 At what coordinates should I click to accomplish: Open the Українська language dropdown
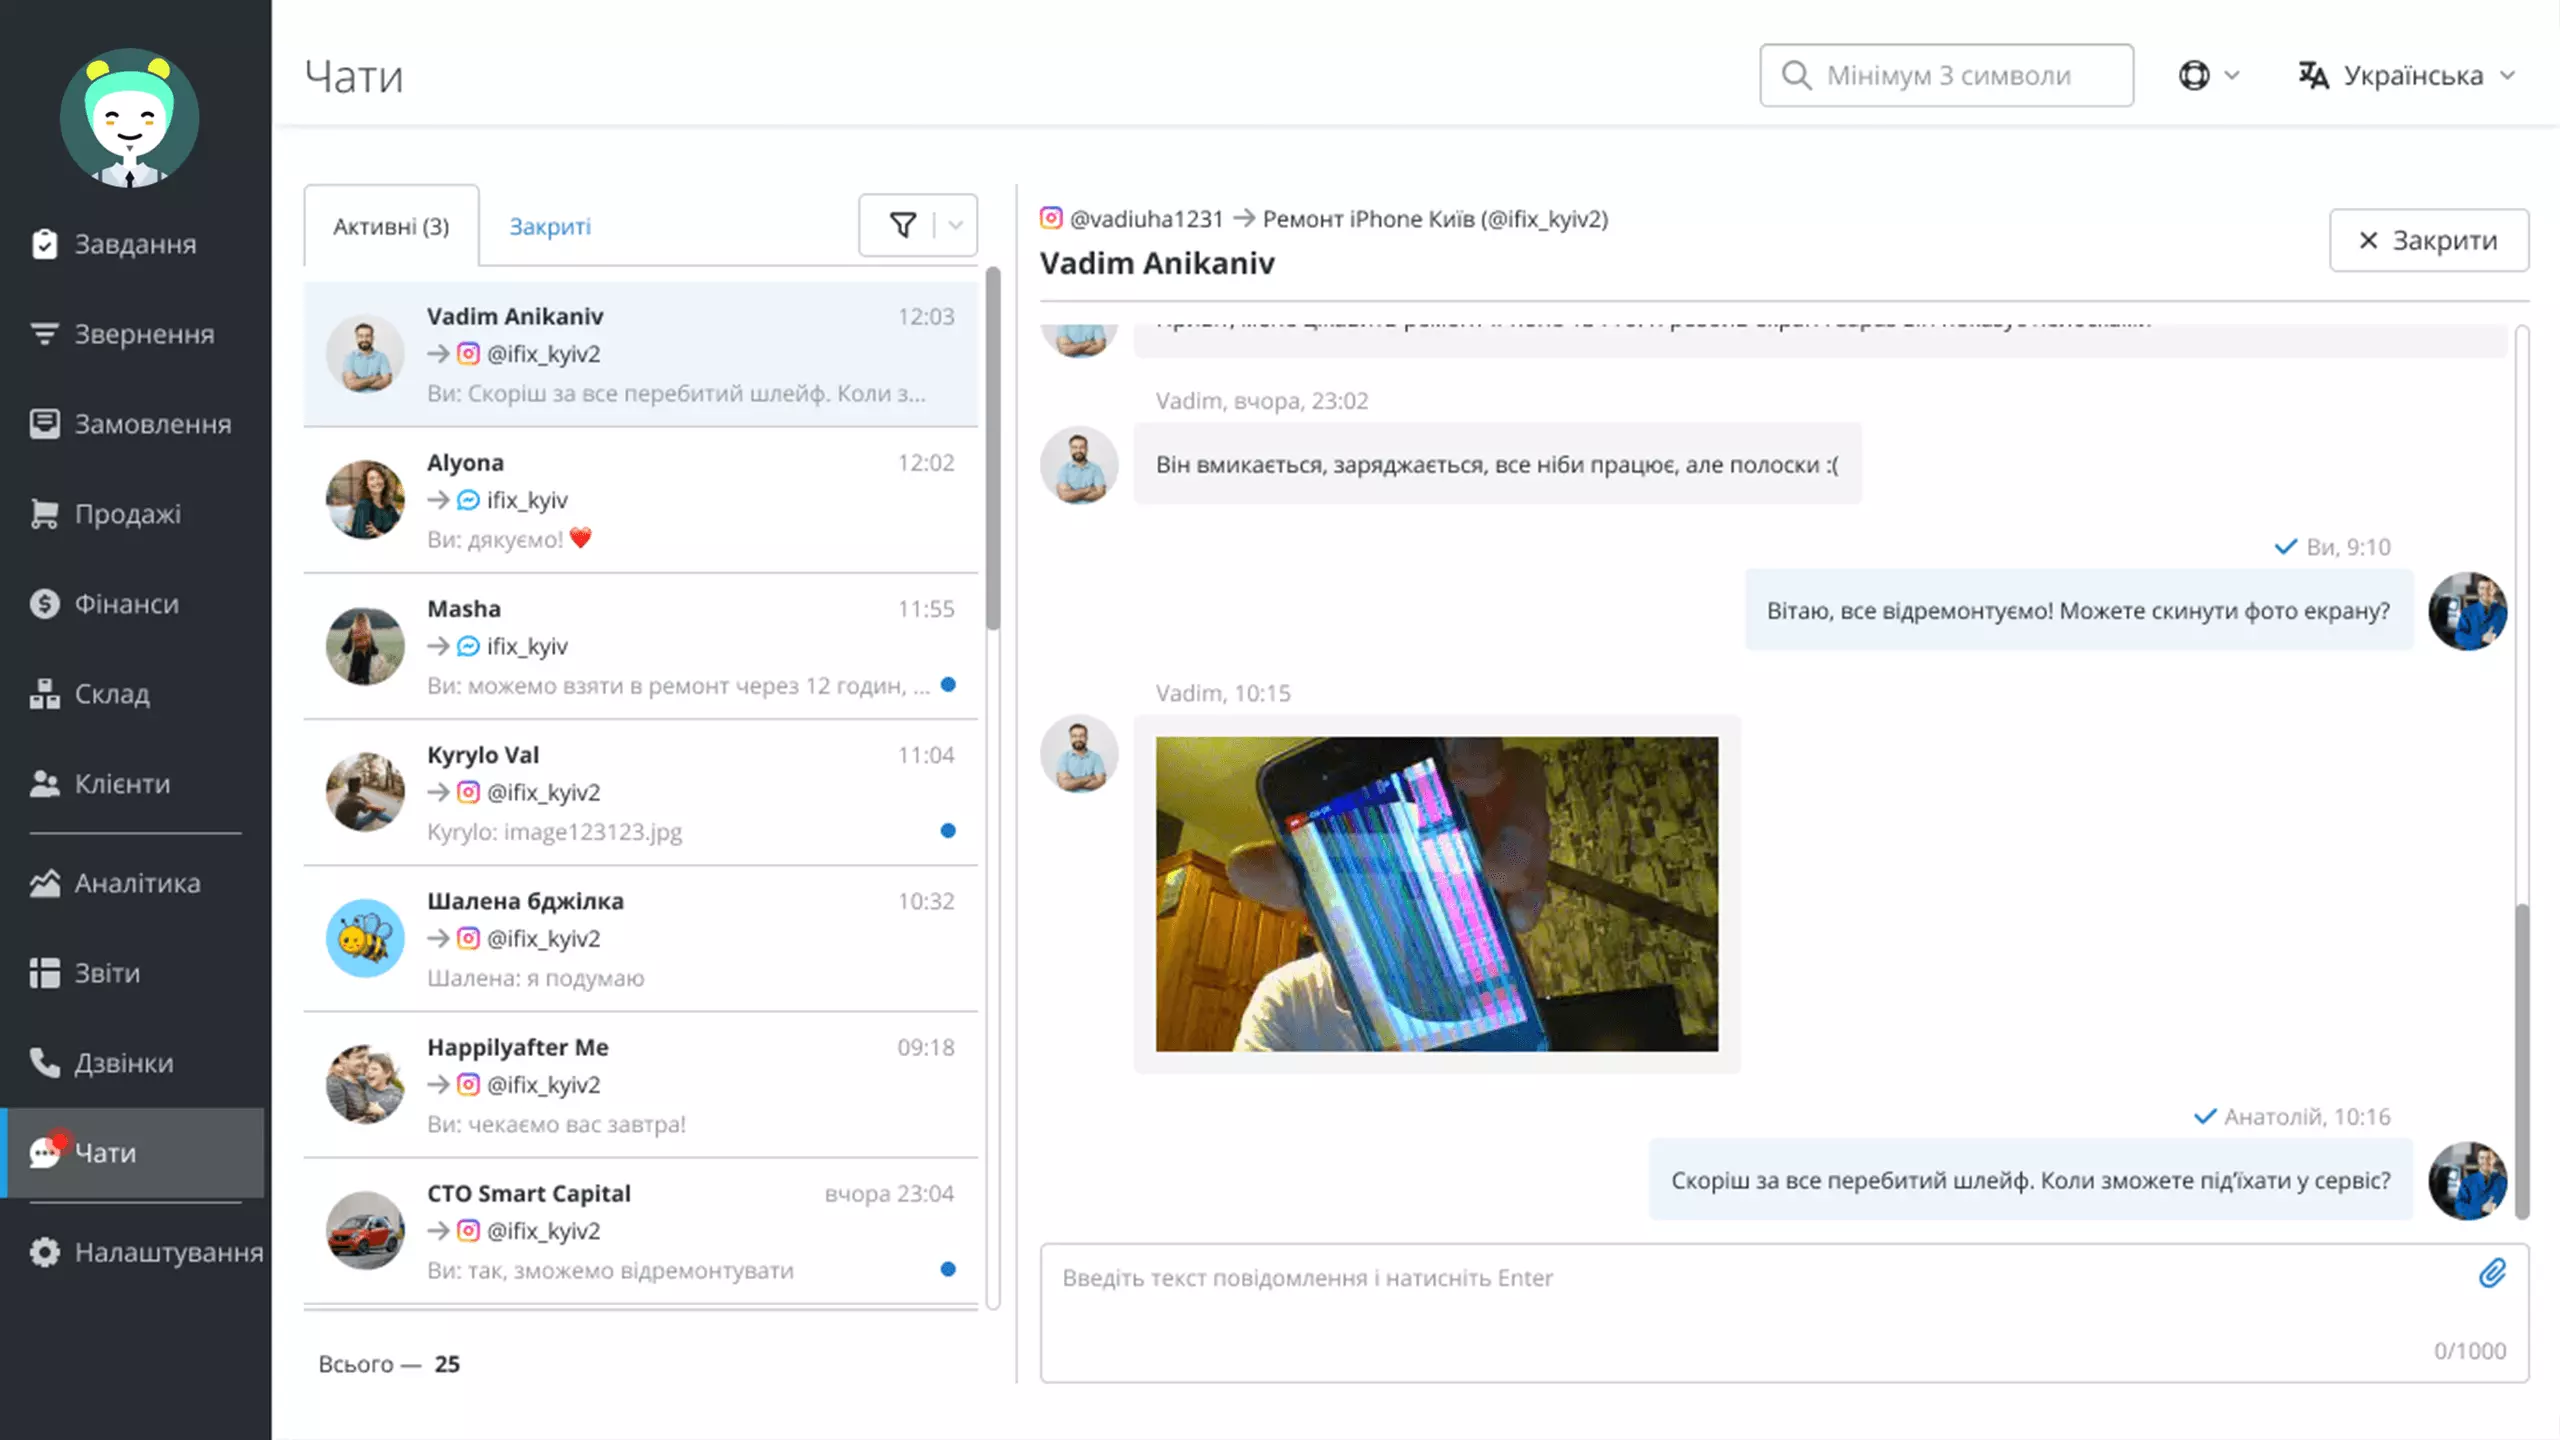coord(2407,75)
